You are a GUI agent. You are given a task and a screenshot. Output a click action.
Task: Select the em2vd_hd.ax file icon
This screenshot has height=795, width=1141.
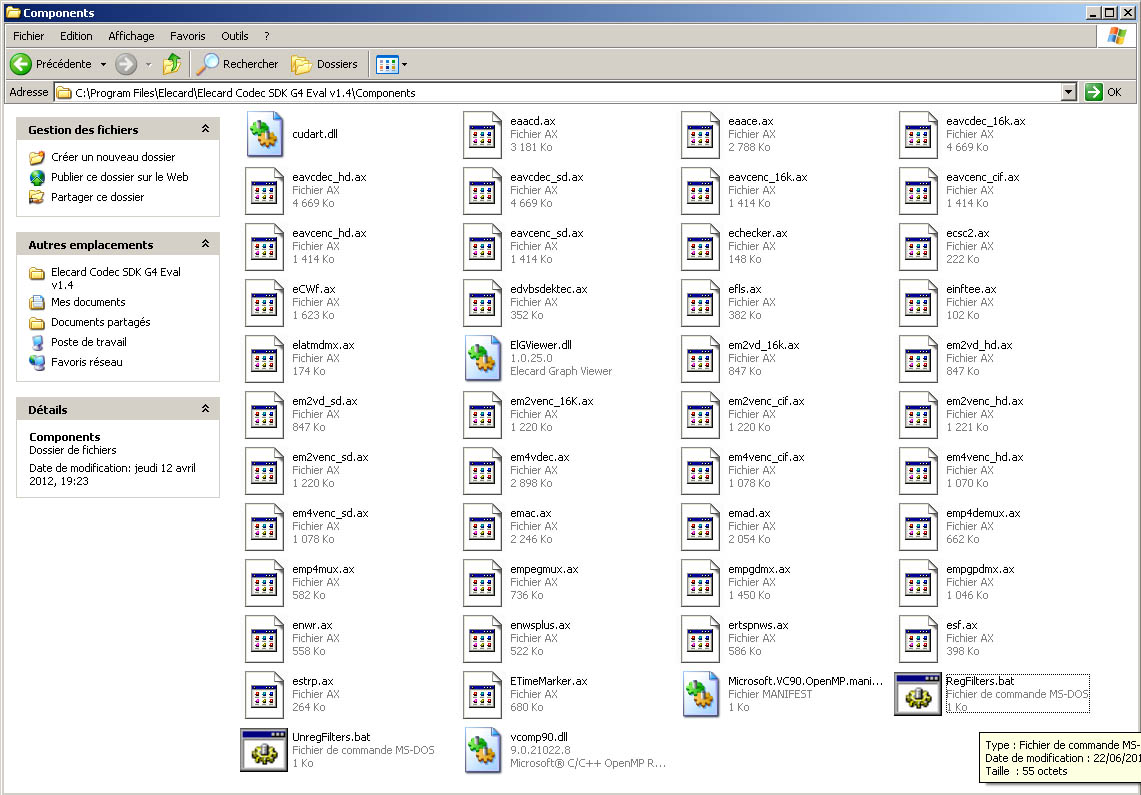918,358
